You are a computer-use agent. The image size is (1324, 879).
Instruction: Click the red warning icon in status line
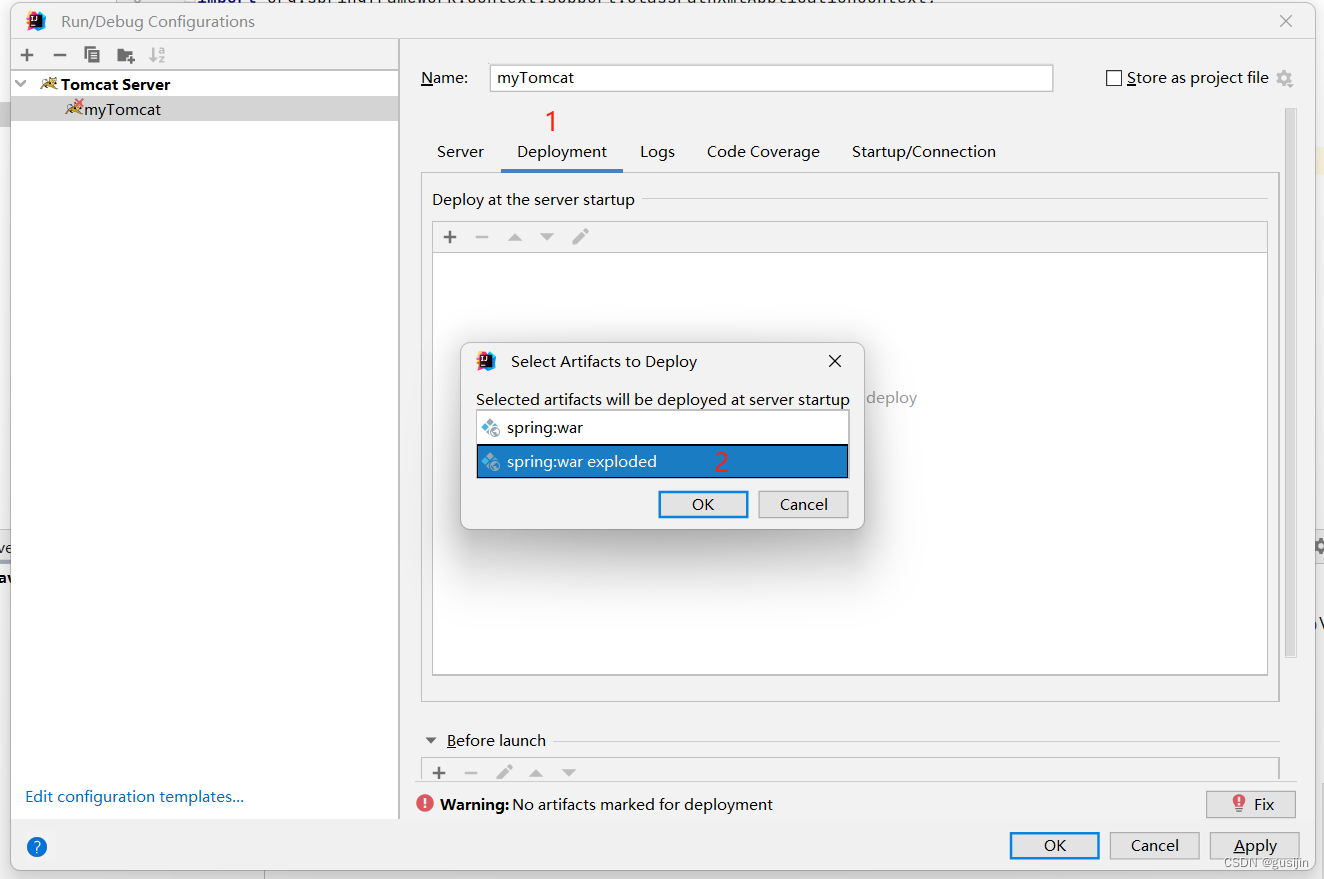(426, 804)
